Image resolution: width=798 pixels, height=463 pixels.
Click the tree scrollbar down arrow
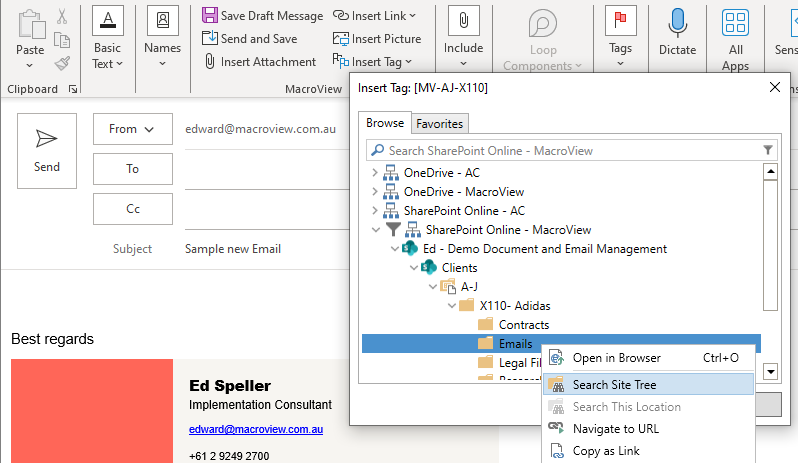pyautogui.click(x=771, y=372)
